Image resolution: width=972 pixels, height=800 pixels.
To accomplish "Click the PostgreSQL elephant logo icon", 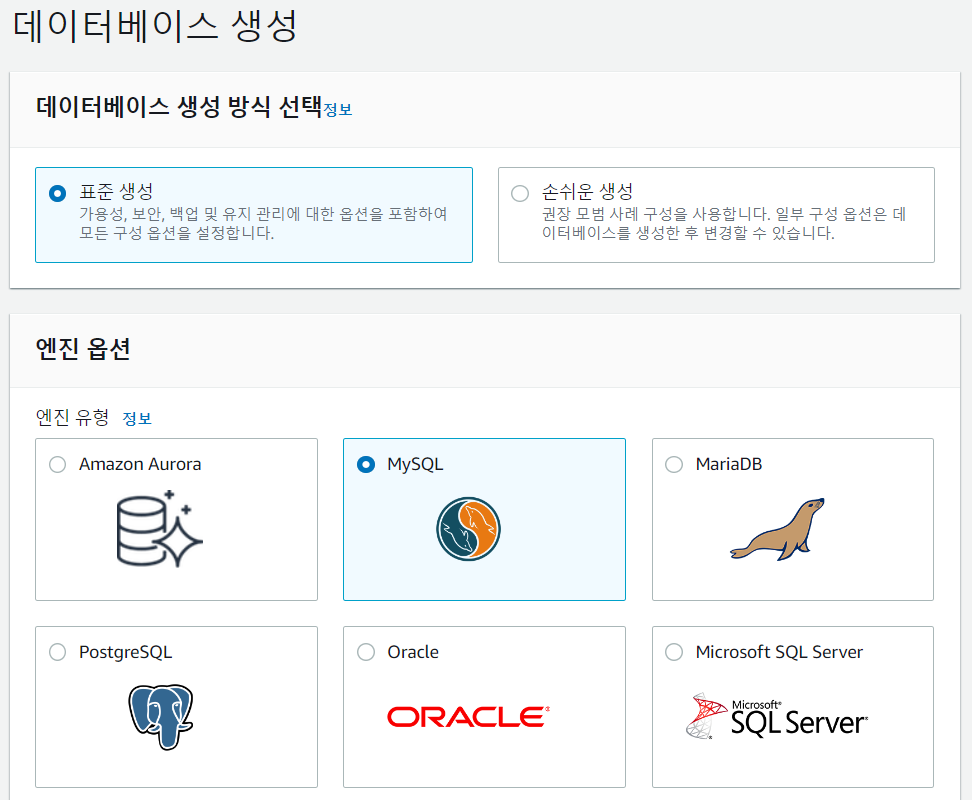I will pos(161,717).
